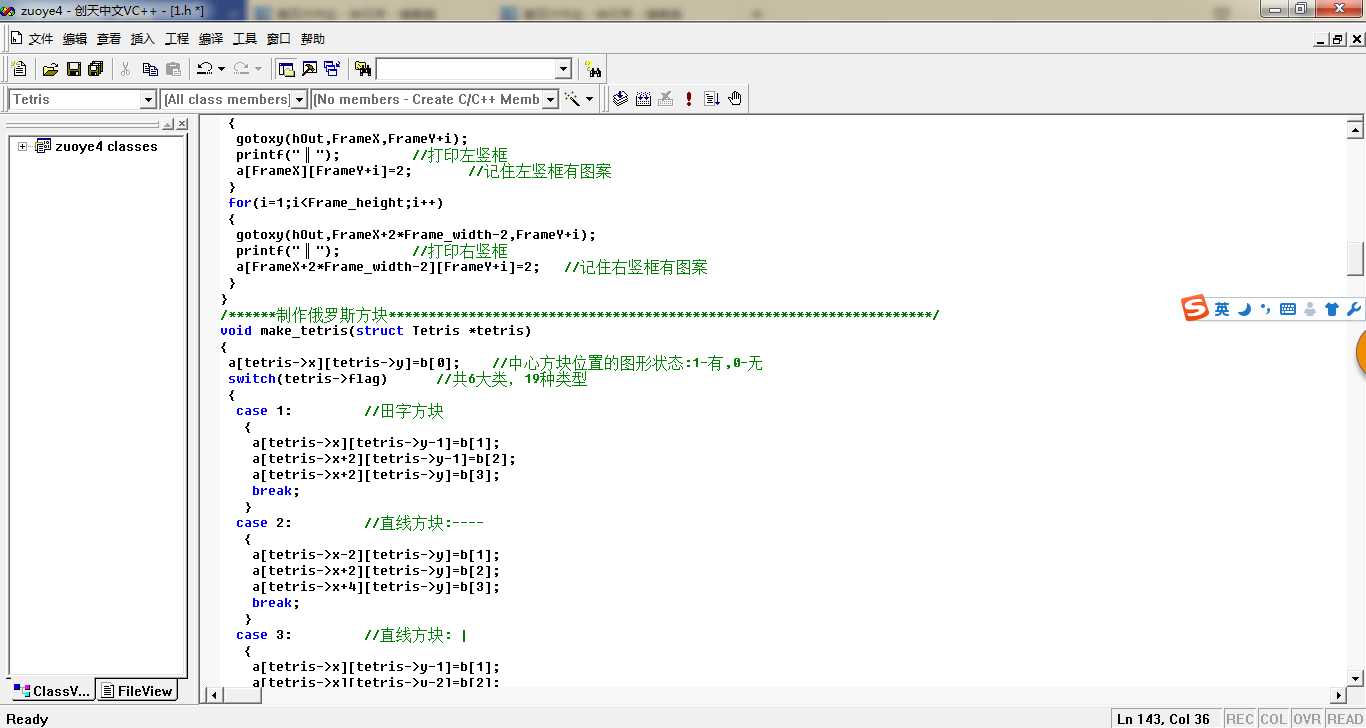
Task: Open the 工具 menu
Action: tap(245, 39)
